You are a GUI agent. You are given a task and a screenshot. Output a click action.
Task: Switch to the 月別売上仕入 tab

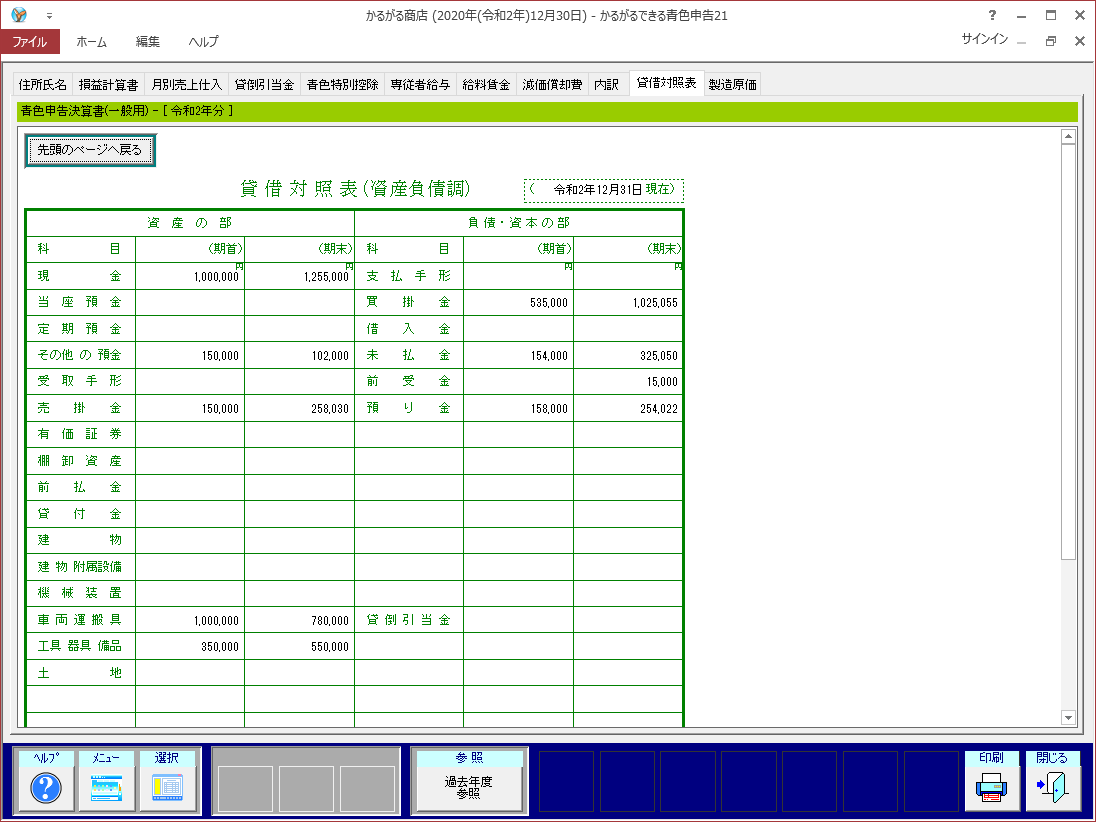click(x=187, y=85)
